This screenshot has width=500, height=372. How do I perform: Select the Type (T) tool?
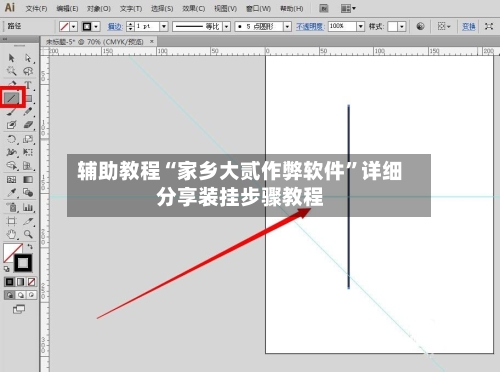tap(28, 85)
